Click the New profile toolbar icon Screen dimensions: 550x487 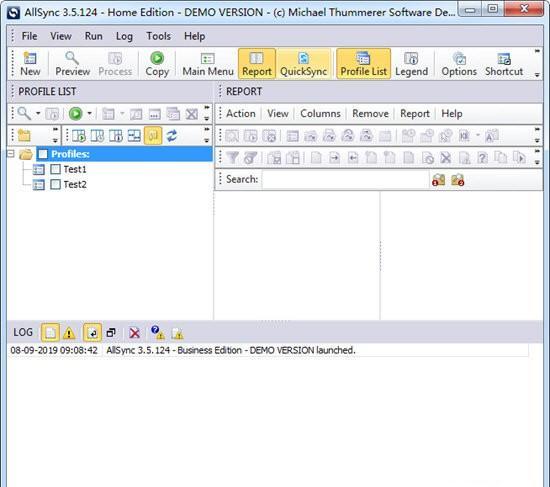pyautogui.click(x=29, y=64)
